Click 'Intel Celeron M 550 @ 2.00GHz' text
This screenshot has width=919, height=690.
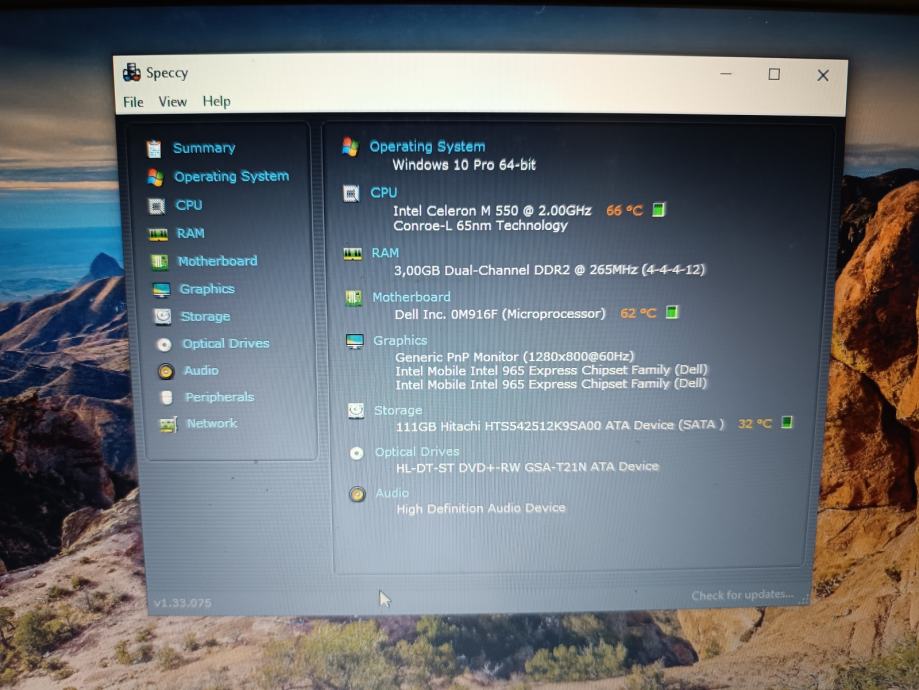point(492,210)
